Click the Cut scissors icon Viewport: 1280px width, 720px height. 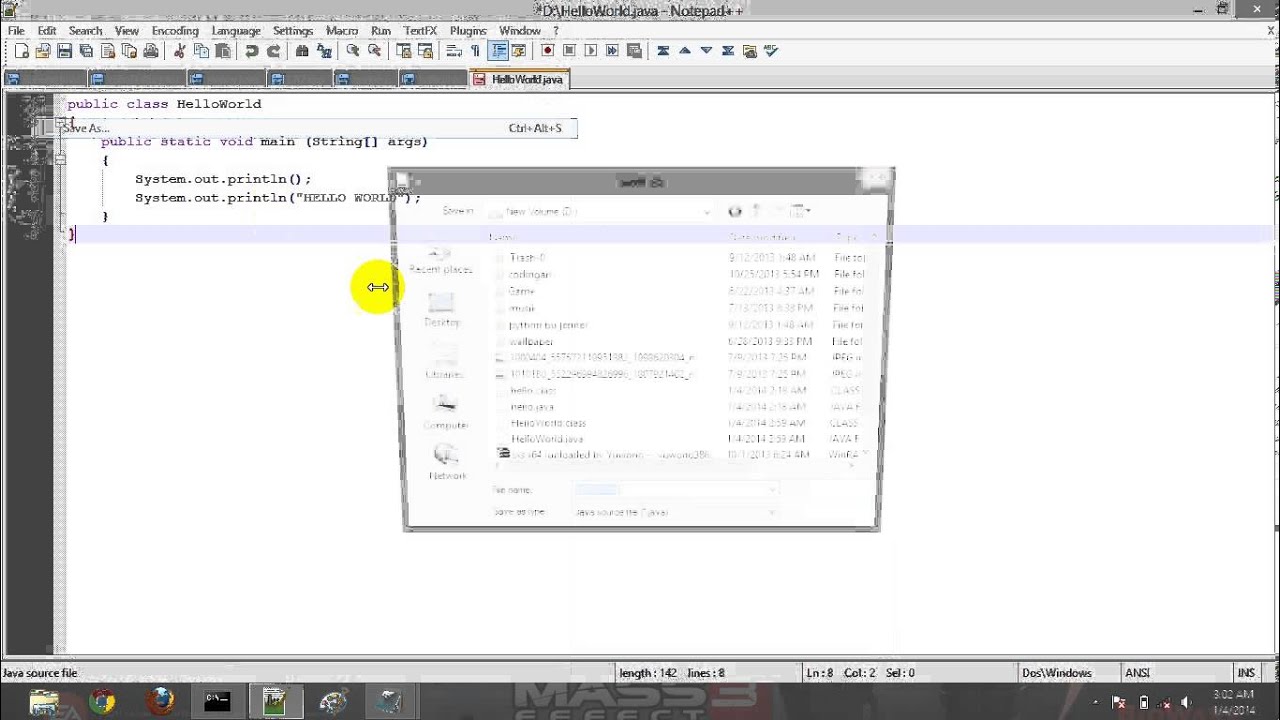click(x=180, y=51)
